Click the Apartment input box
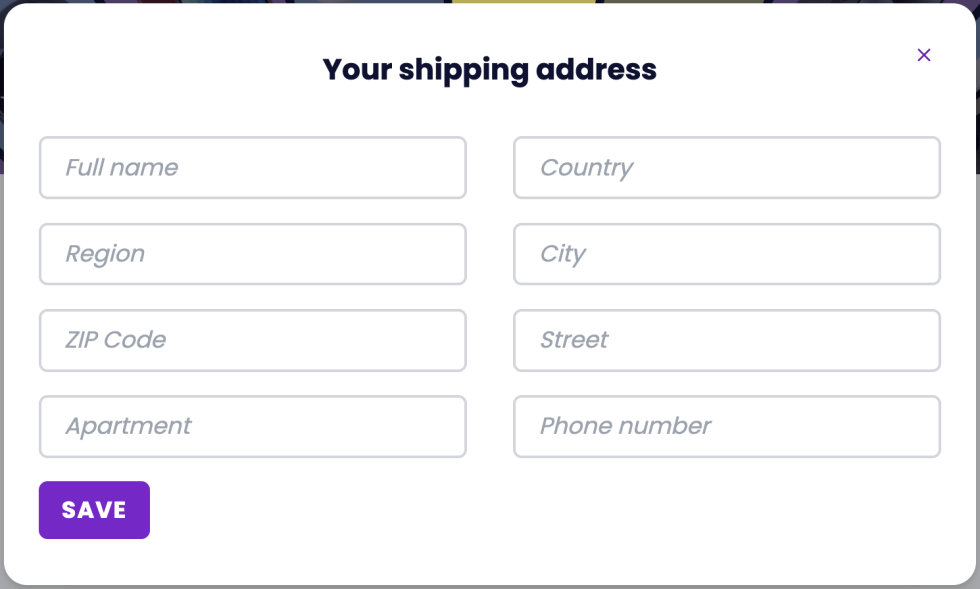 (x=252, y=426)
